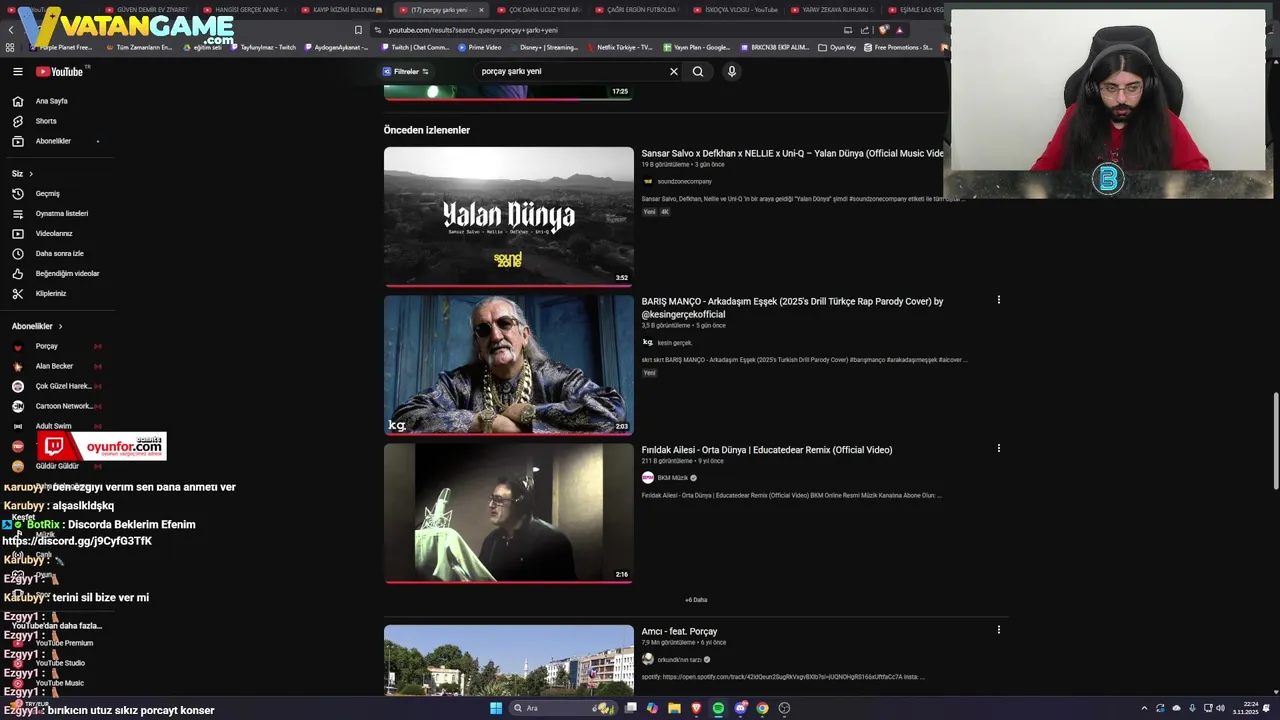Screen dimensions: 1280x720
Task: Open BKM Müzik channel link
Action: coord(672,478)
